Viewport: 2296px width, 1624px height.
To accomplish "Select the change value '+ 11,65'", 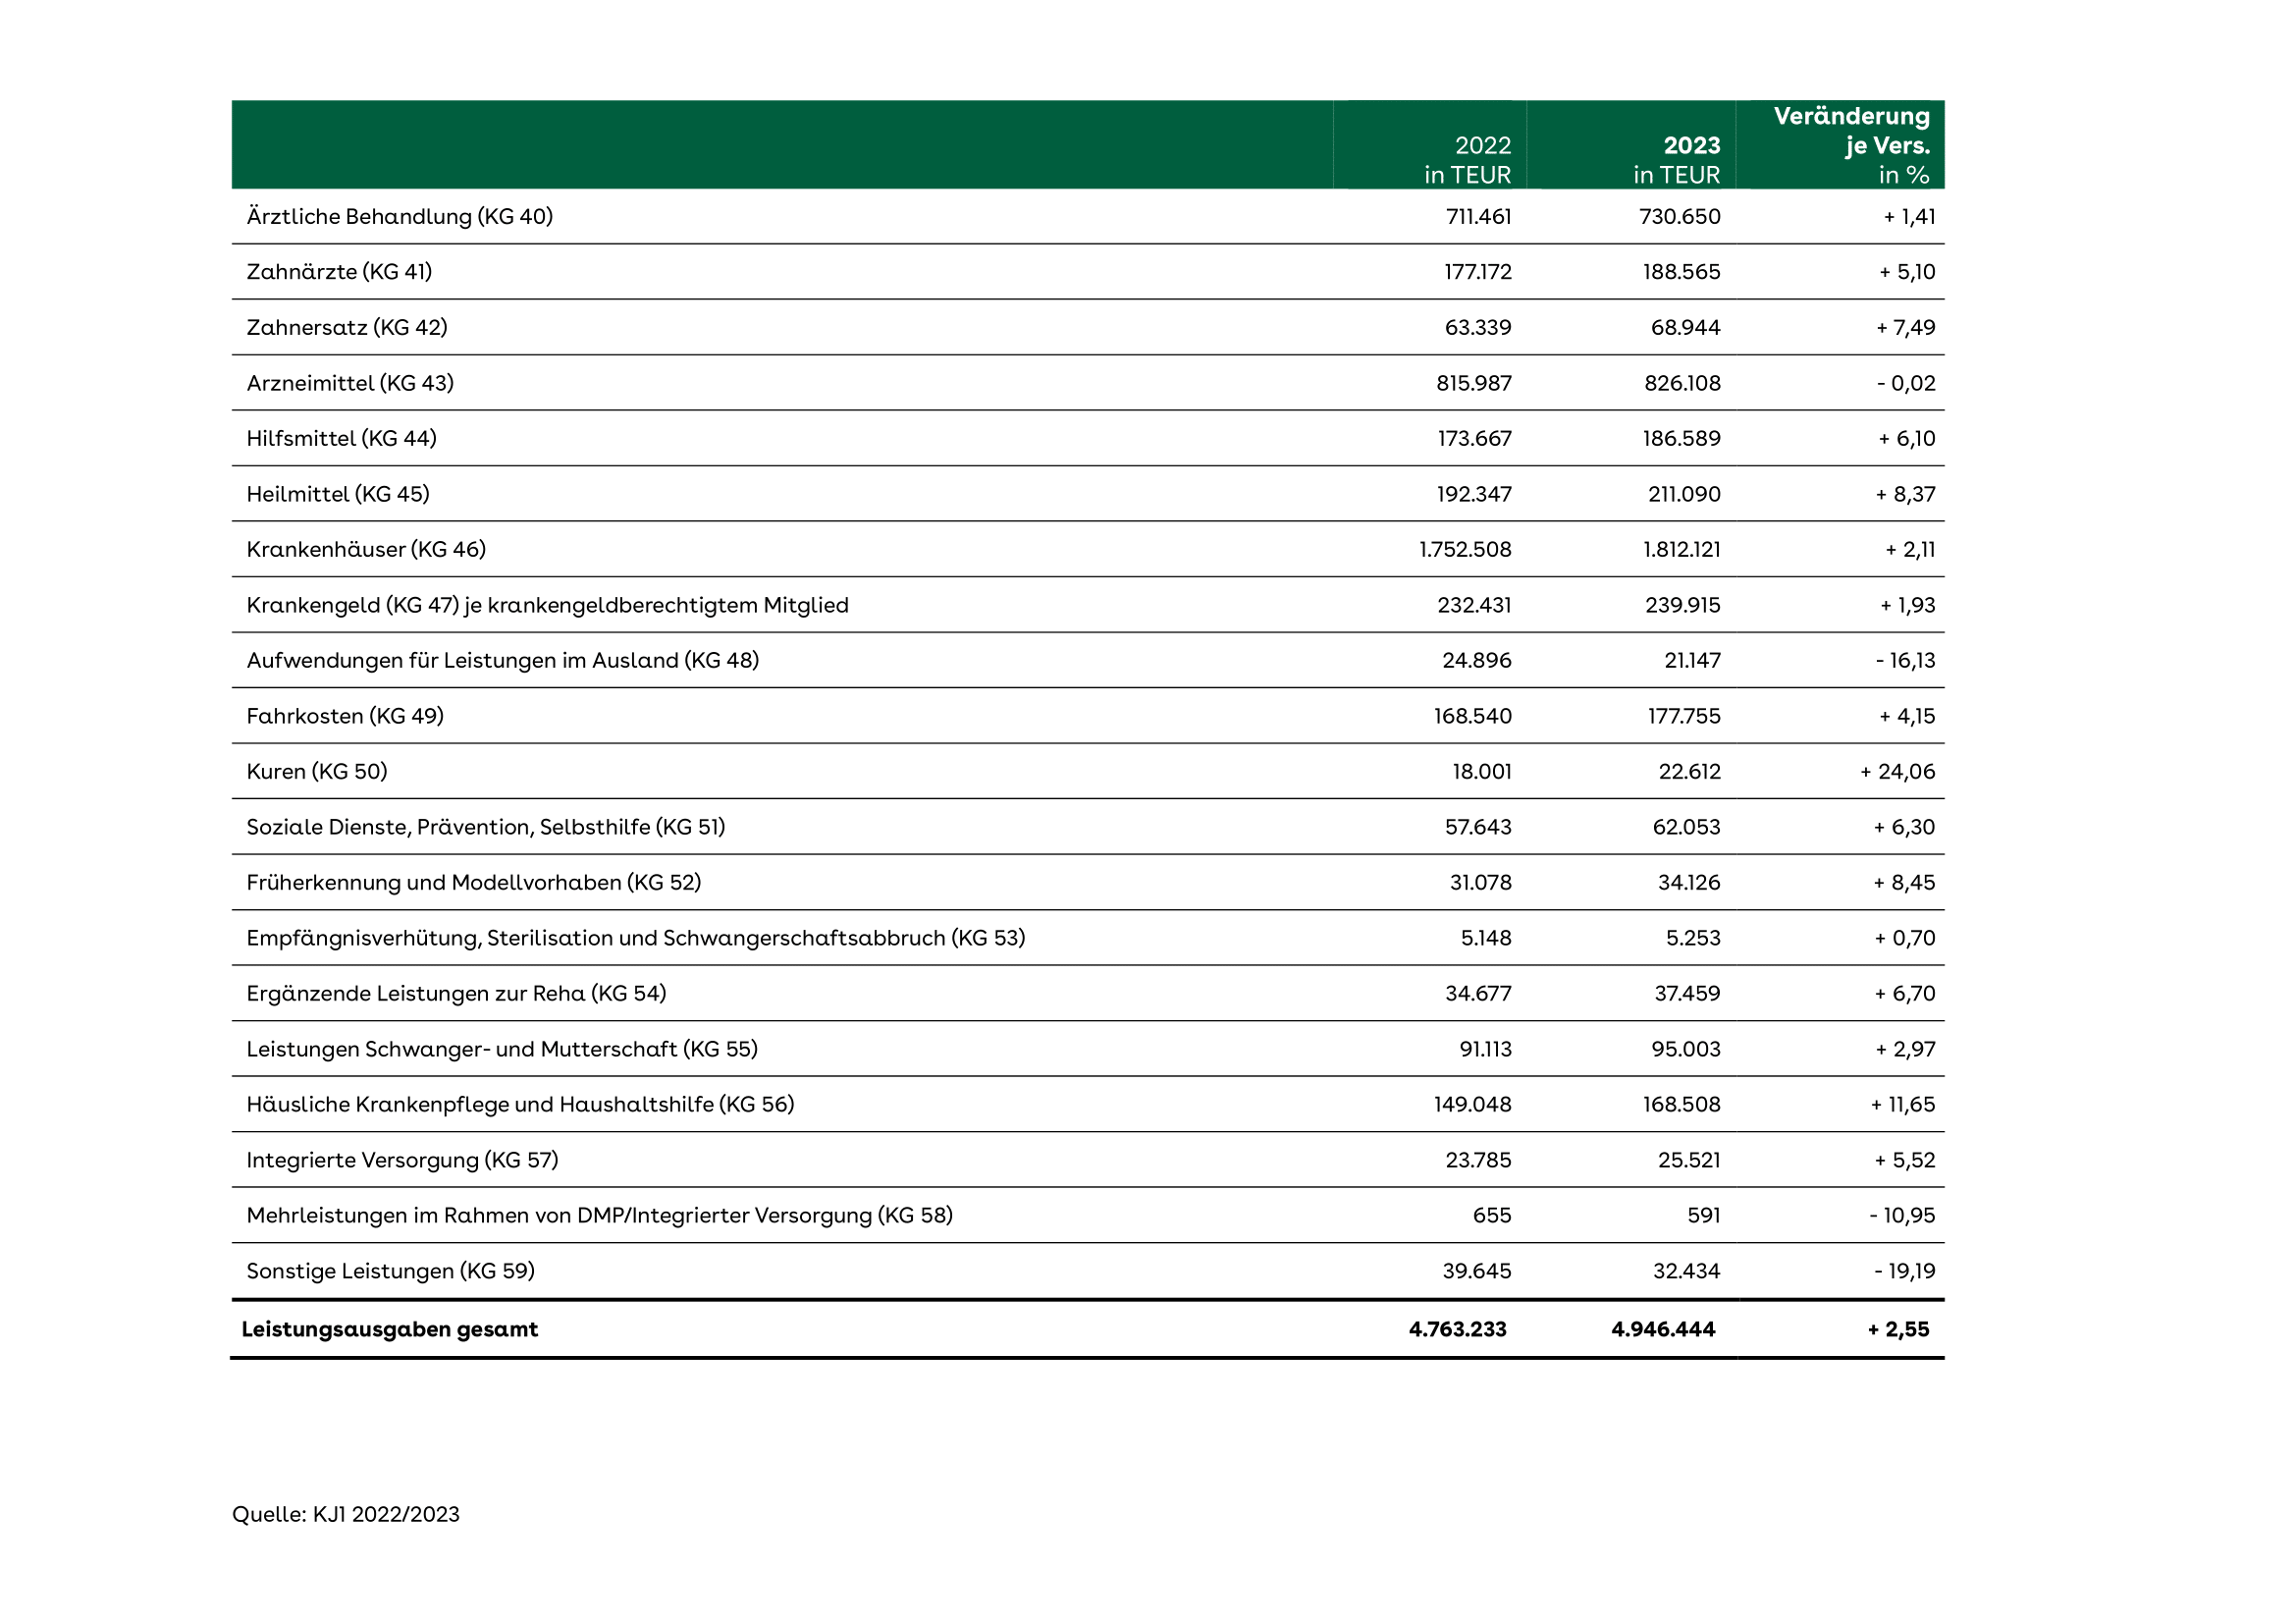I will (1903, 1104).
